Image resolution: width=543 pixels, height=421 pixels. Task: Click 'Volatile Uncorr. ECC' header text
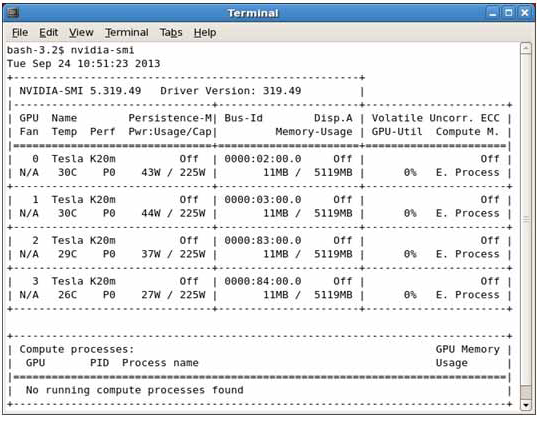tap(436, 118)
